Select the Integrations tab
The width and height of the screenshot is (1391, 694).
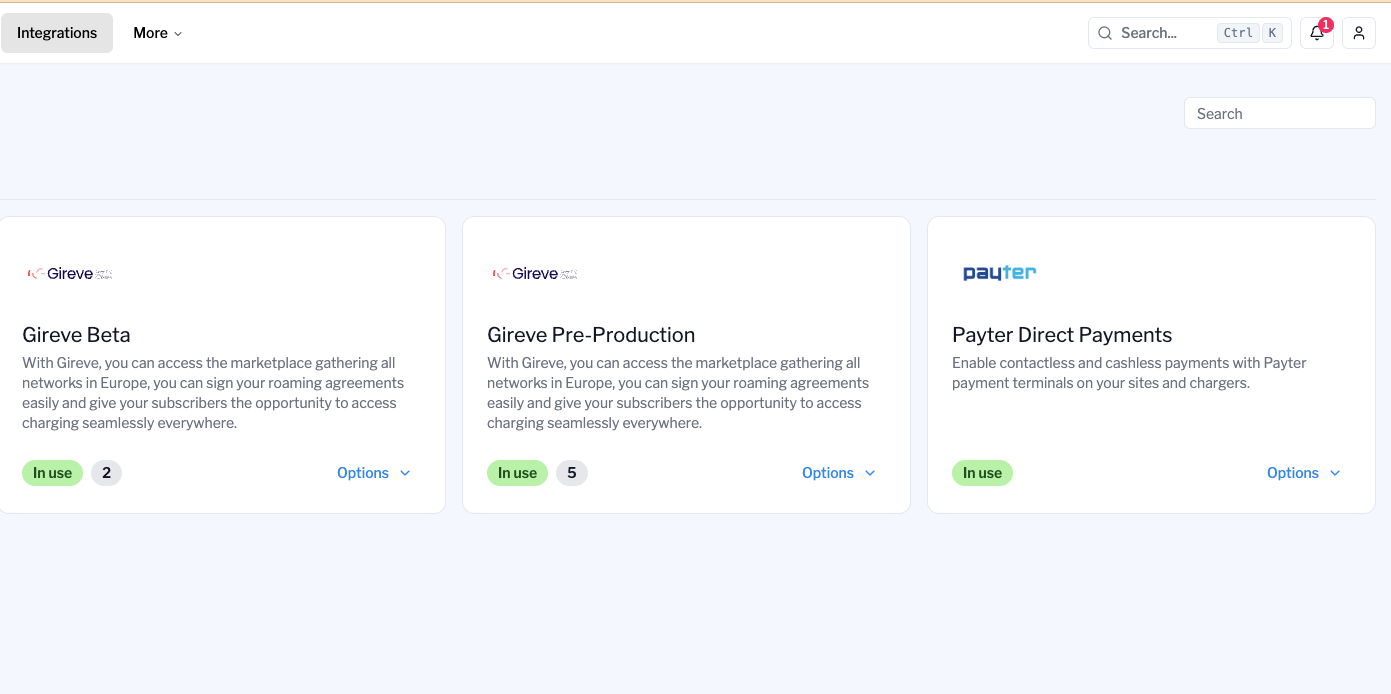point(57,33)
